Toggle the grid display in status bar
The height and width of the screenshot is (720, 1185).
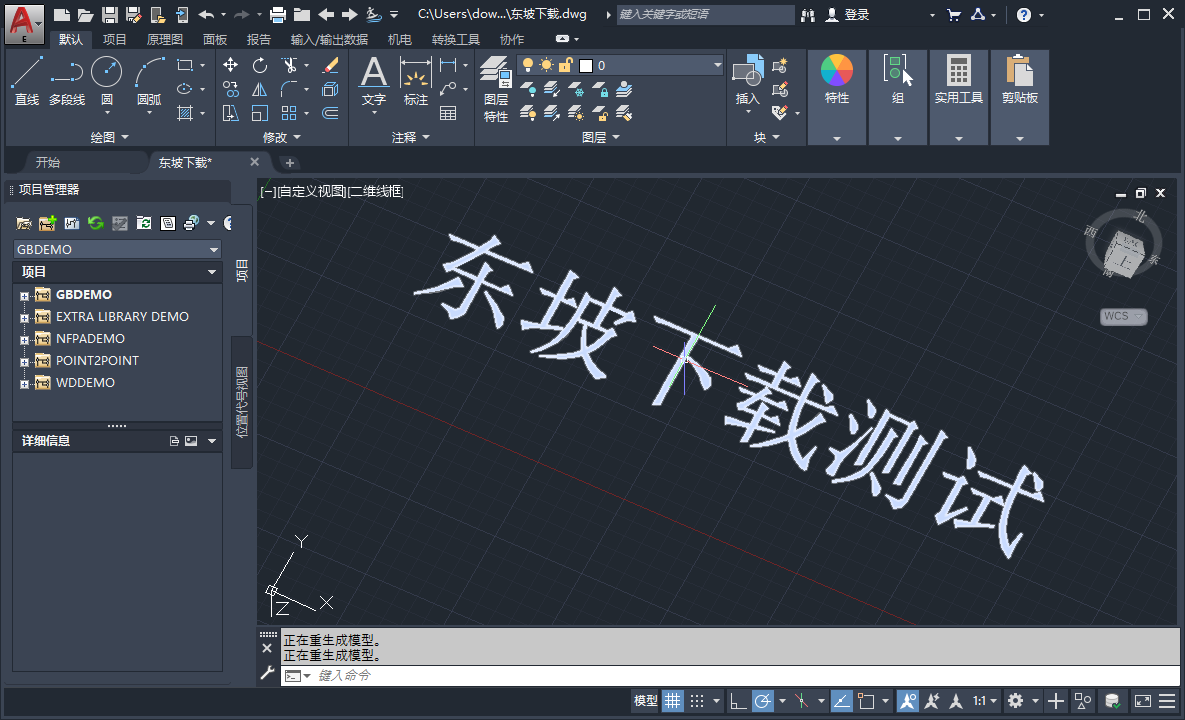point(673,700)
